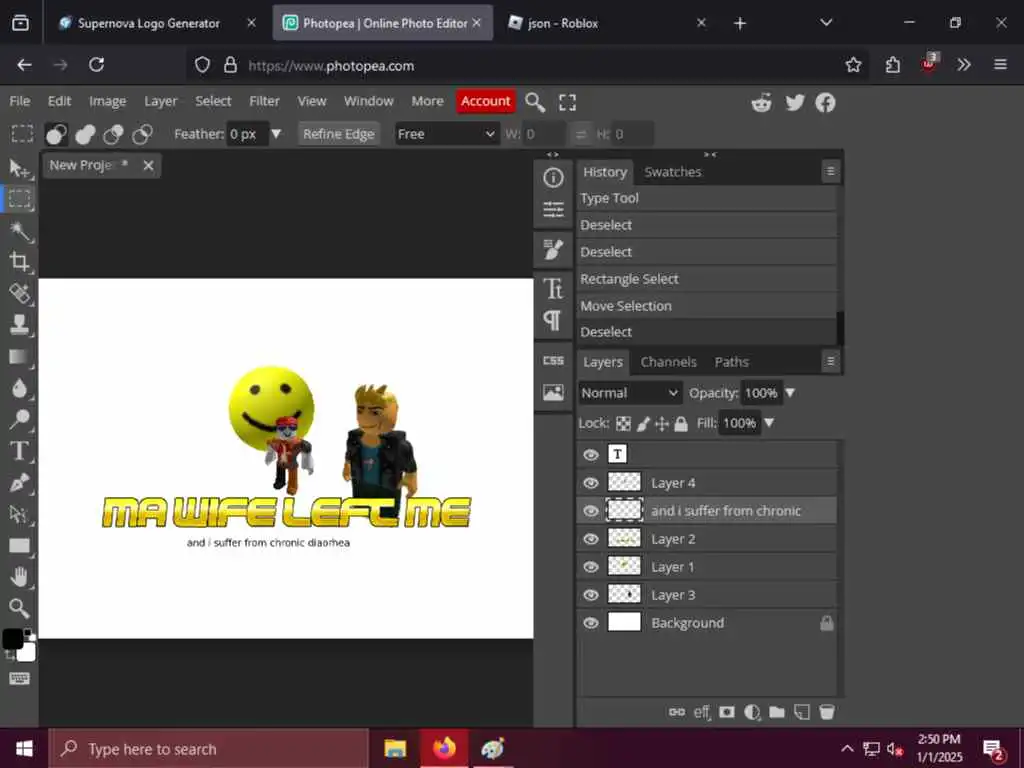The width and height of the screenshot is (1024, 768).
Task: Click the Refine Edge button
Action: click(x=338, y=134)
